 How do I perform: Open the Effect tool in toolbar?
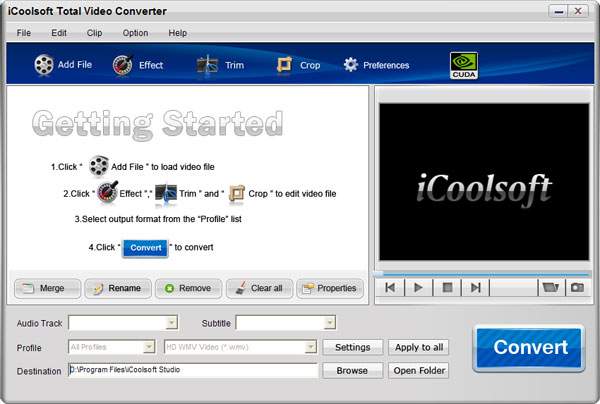tap(138, 65)
